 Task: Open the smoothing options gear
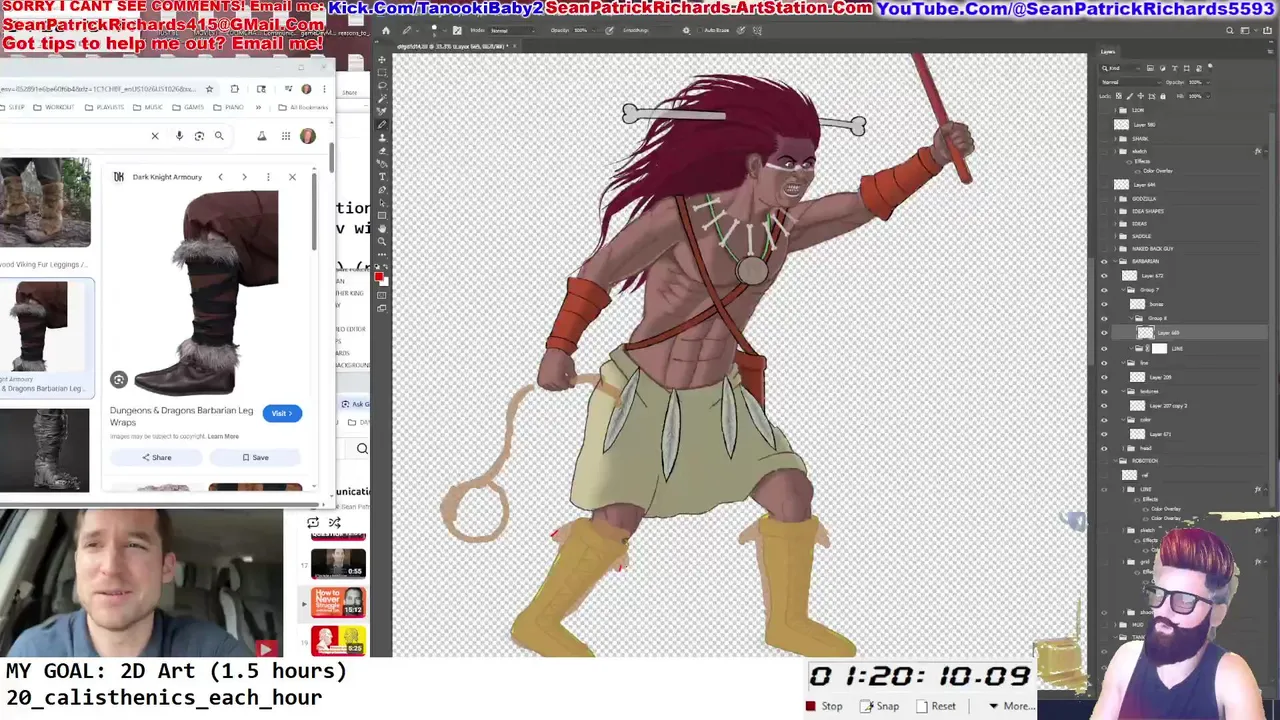686,30
